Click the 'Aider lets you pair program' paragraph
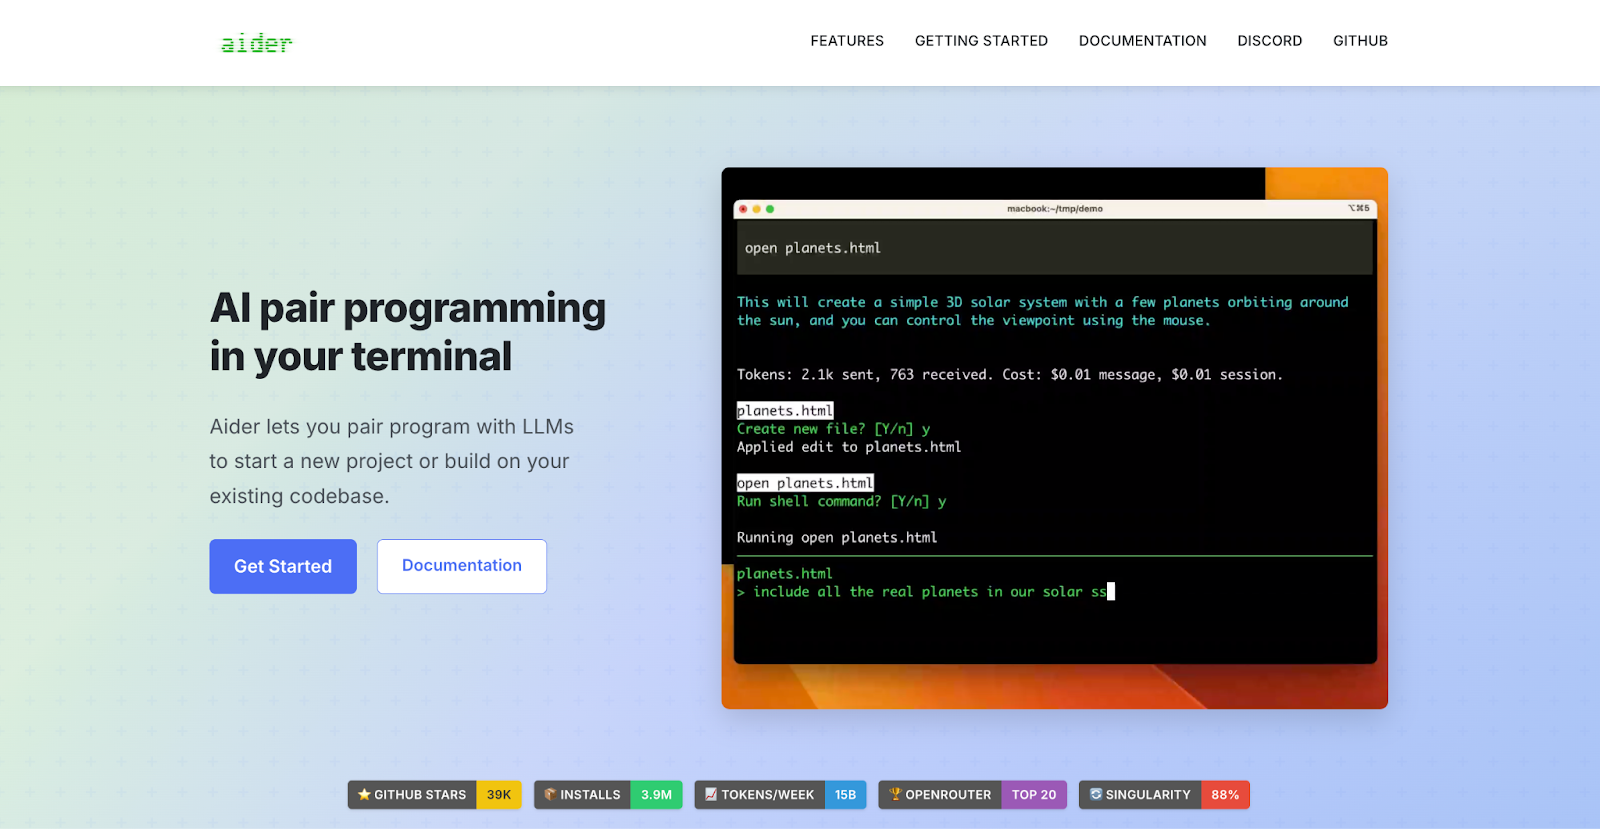The image size is (1600, 829). pyautogui.click(x=392, y=461)
